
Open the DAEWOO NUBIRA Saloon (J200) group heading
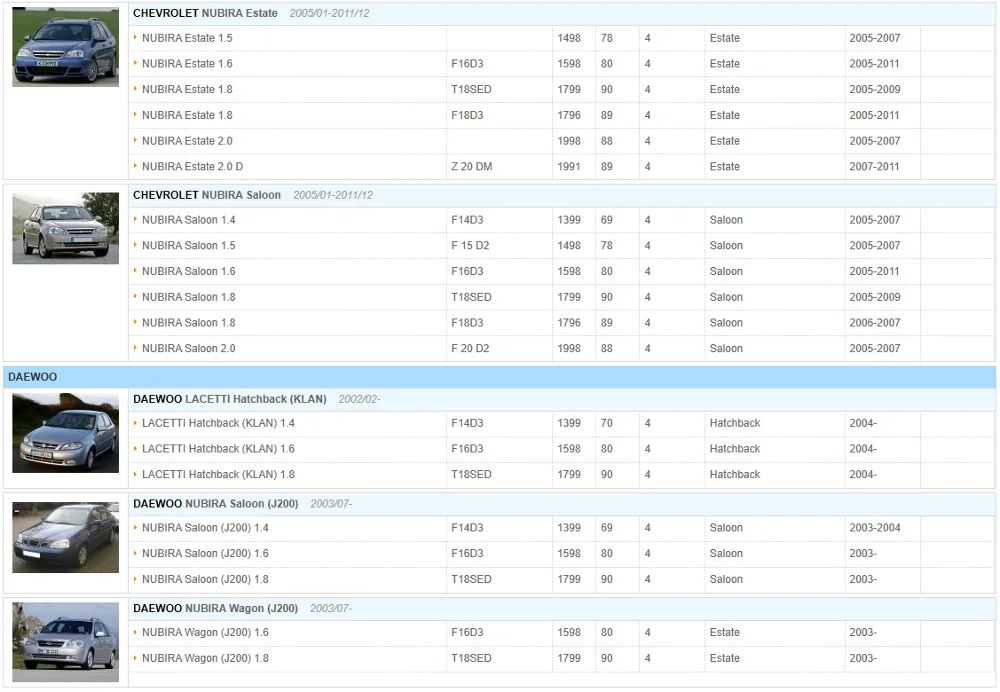pos(215,504)
